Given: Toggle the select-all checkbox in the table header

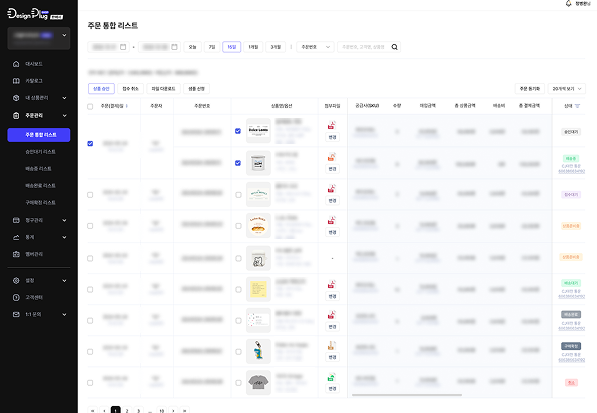Looking at the screenshot, I should [x=90, y=107].
